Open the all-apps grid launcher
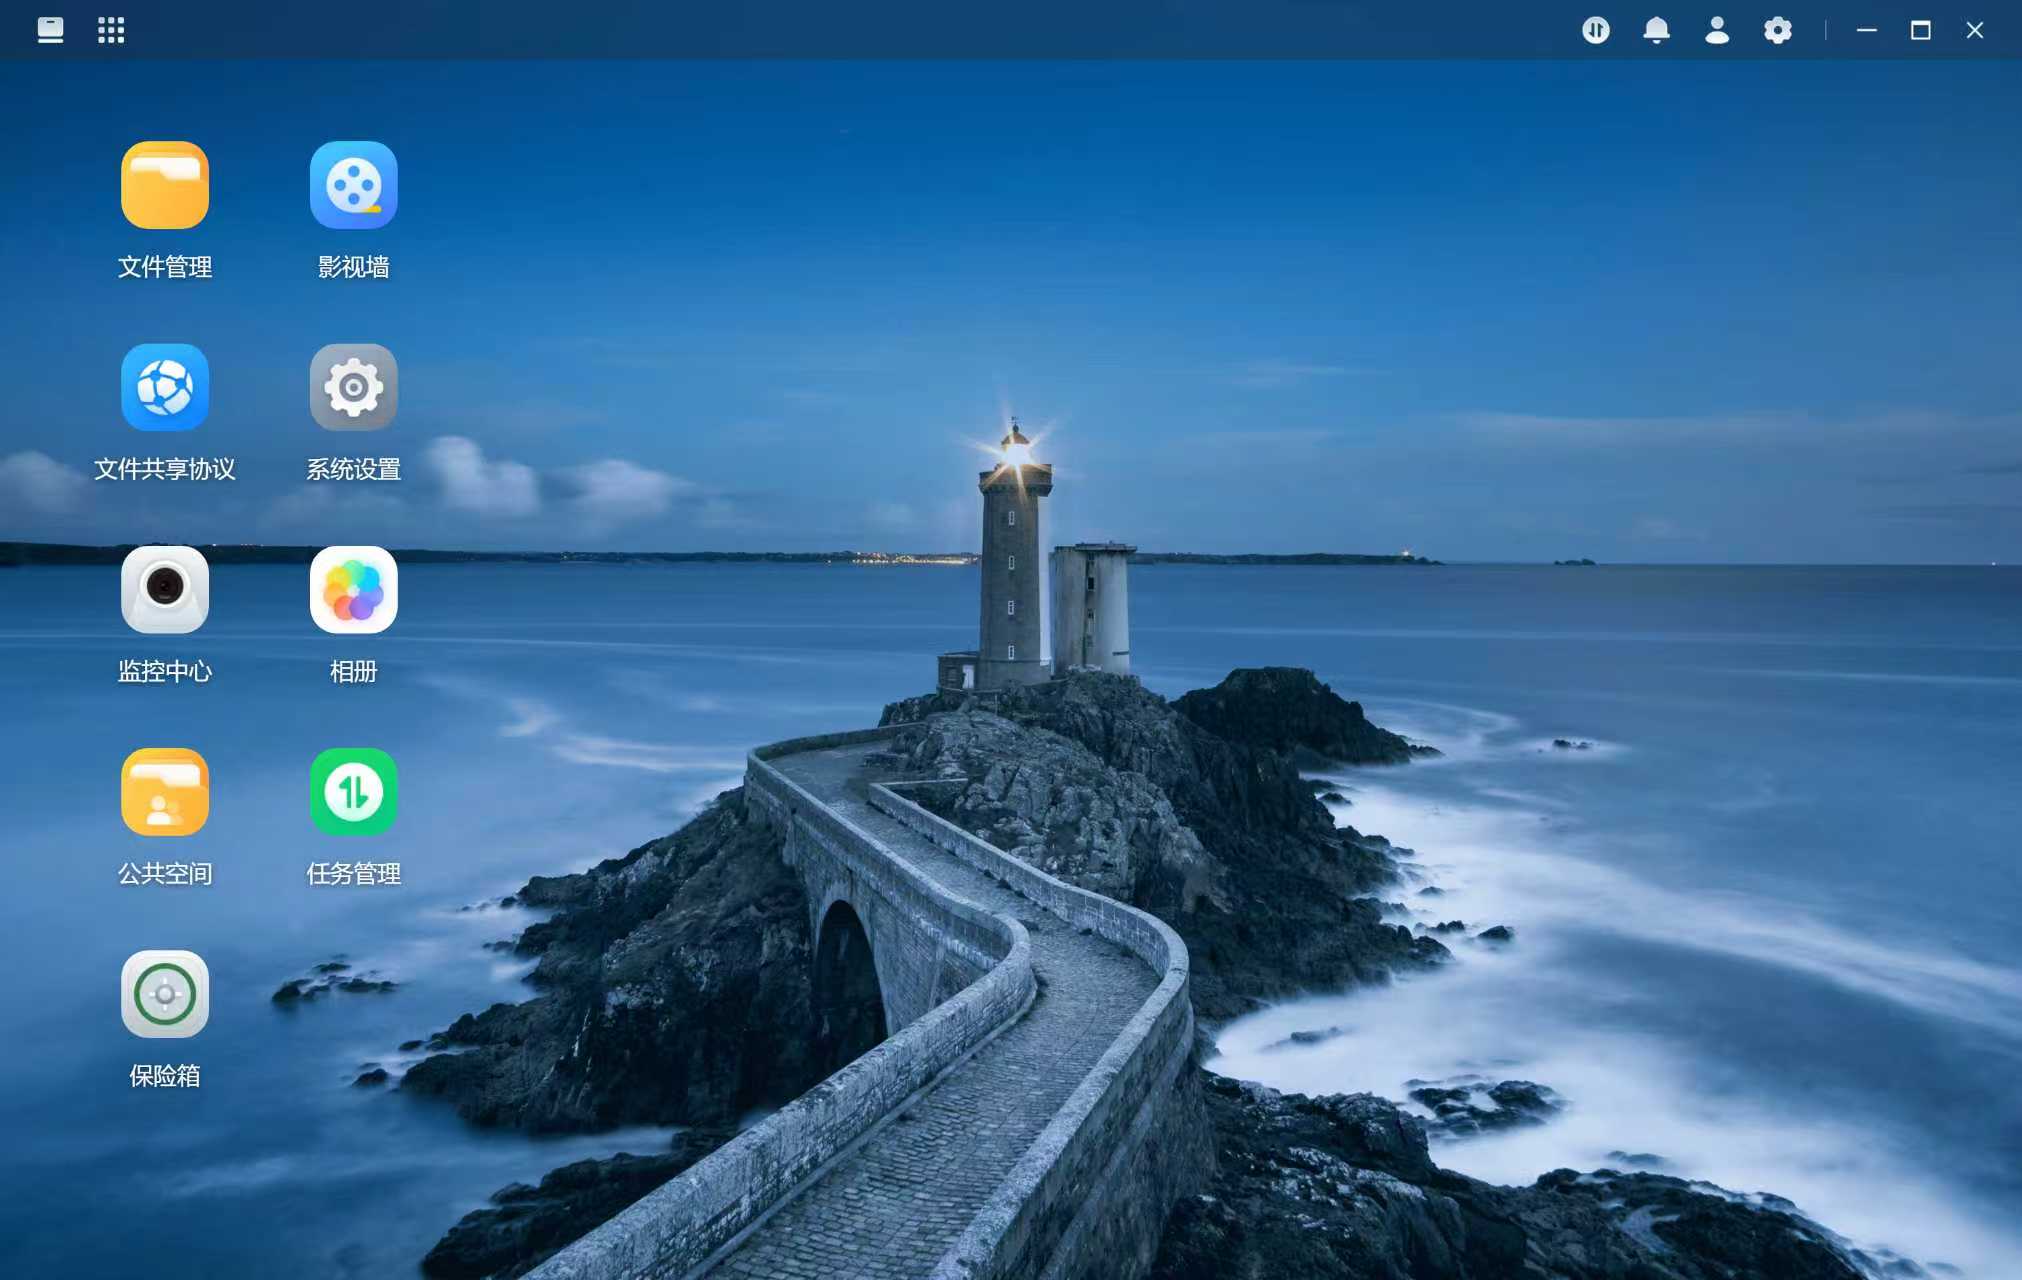This screenshot has height=1280, width=2022. tap(111, 30)
